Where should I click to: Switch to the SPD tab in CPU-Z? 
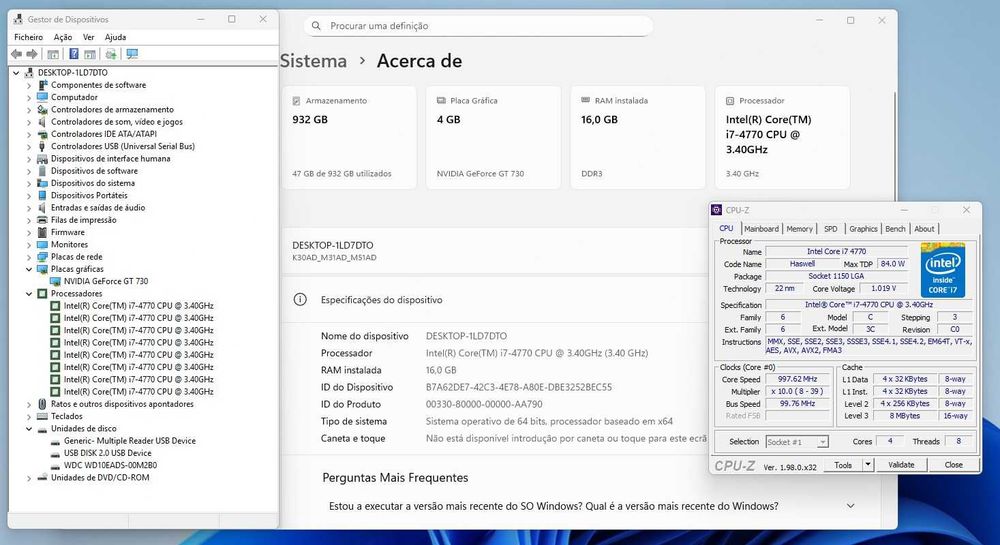tap(830, 229)
